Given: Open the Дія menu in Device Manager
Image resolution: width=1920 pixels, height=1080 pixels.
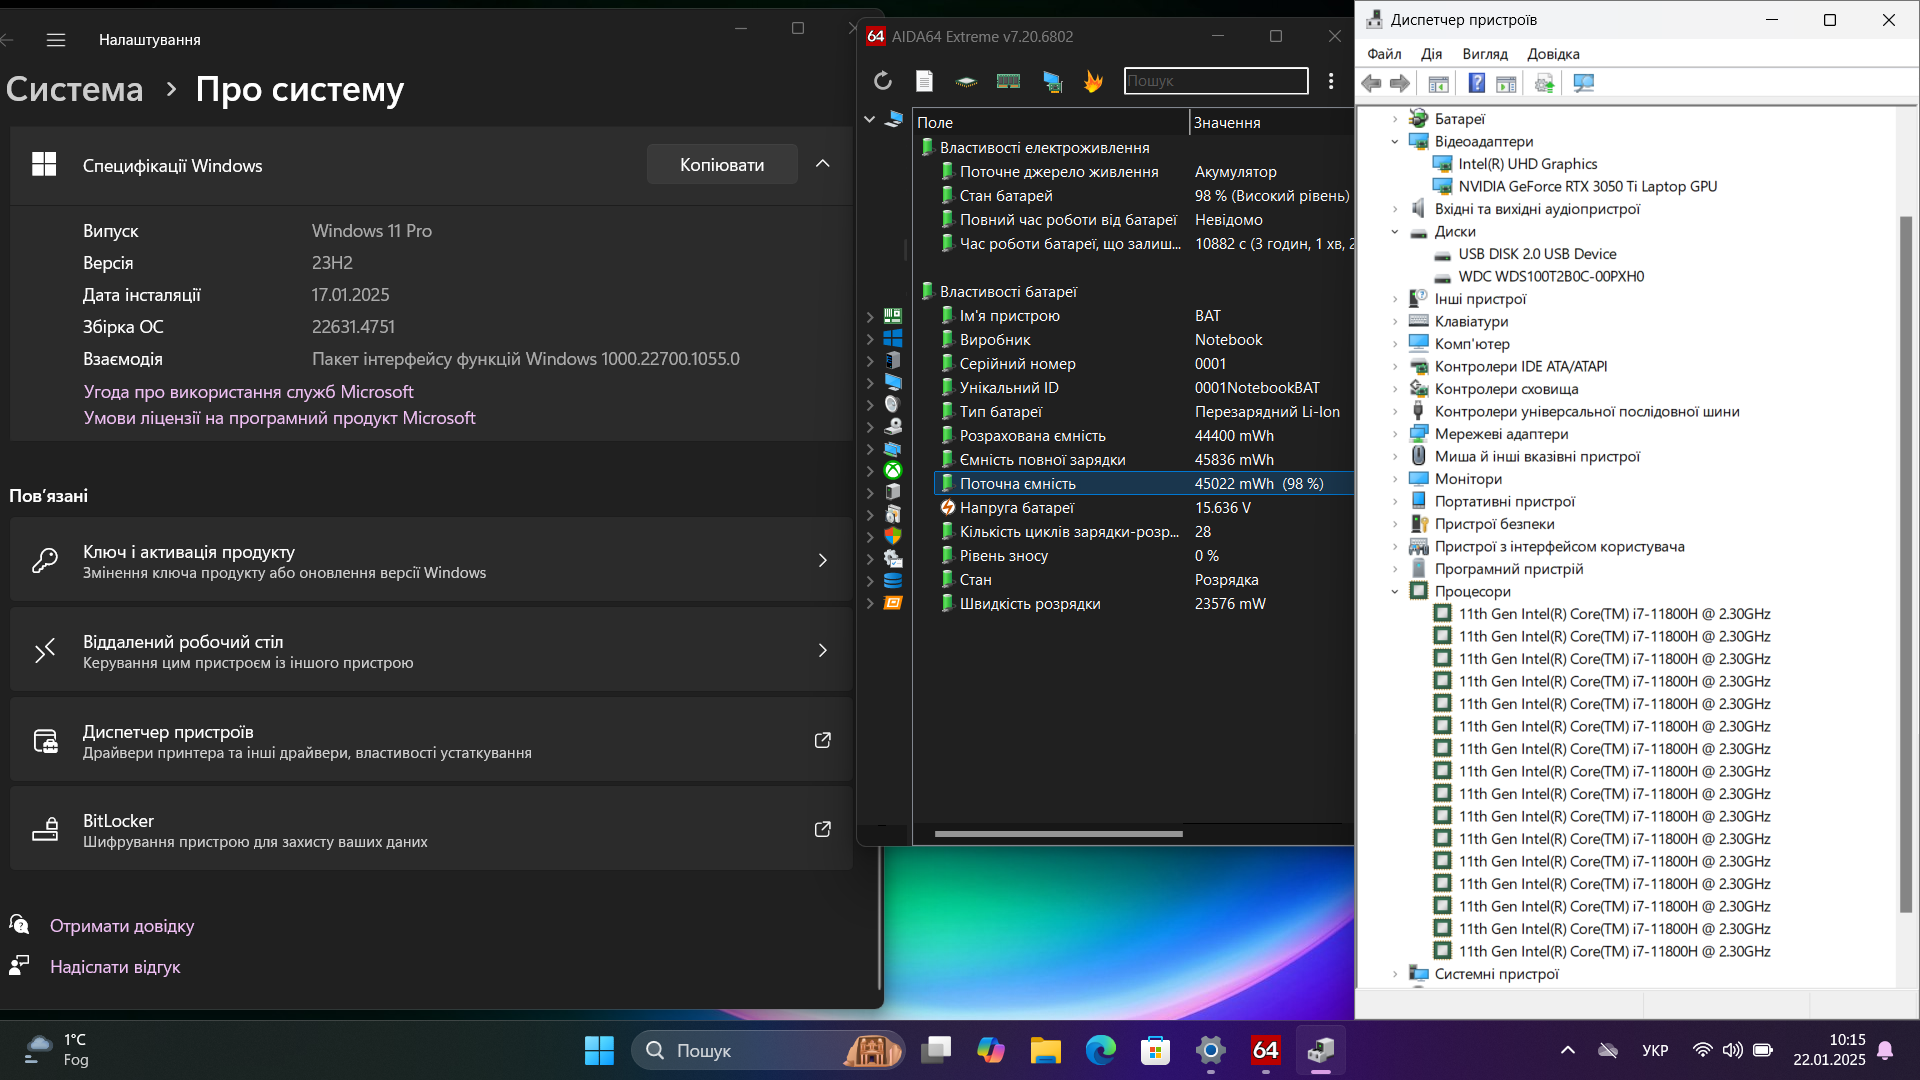Looking at the screenshot, I should pyautogui.click(x=1432, y=54).
